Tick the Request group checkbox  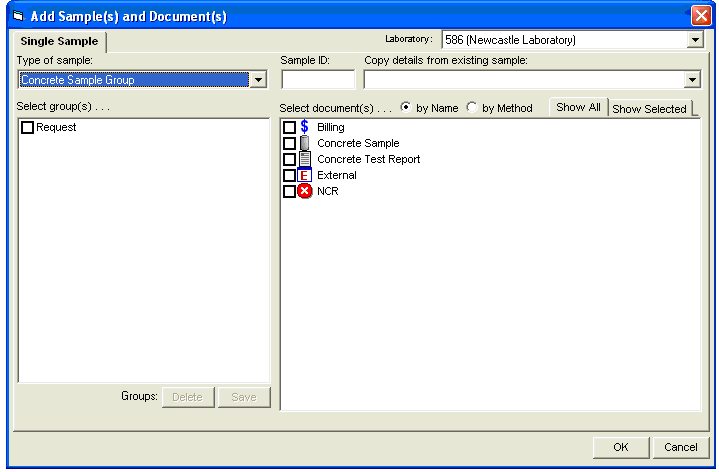point(28,128)
